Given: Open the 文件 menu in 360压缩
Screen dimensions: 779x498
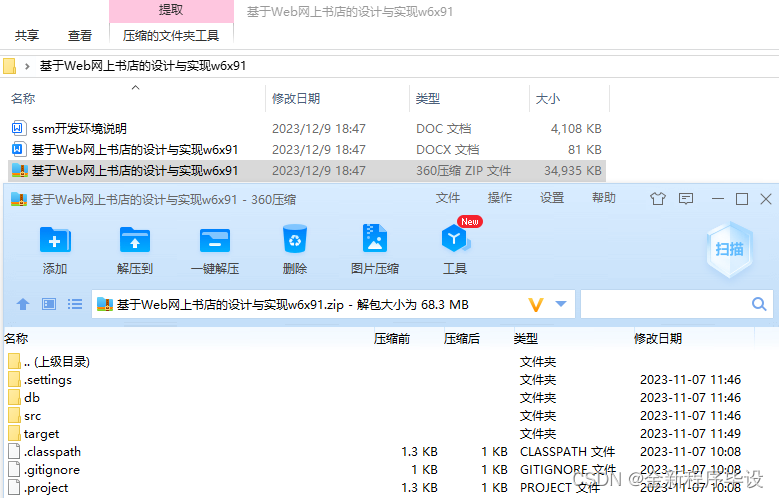Looking at the screenshot, I should click(x=448, y=198).
